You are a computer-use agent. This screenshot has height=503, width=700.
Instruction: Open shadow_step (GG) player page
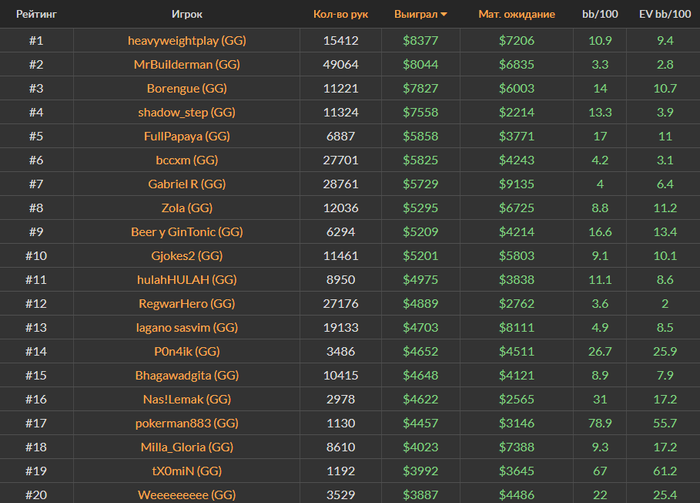click(x=186, y=112)
